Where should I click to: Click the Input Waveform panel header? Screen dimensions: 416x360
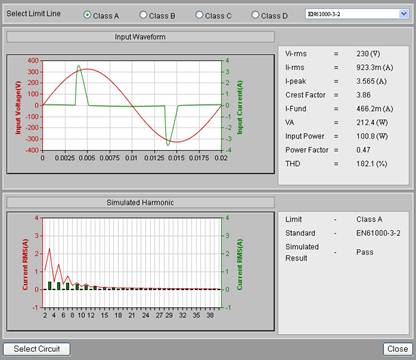coord(140,37)
